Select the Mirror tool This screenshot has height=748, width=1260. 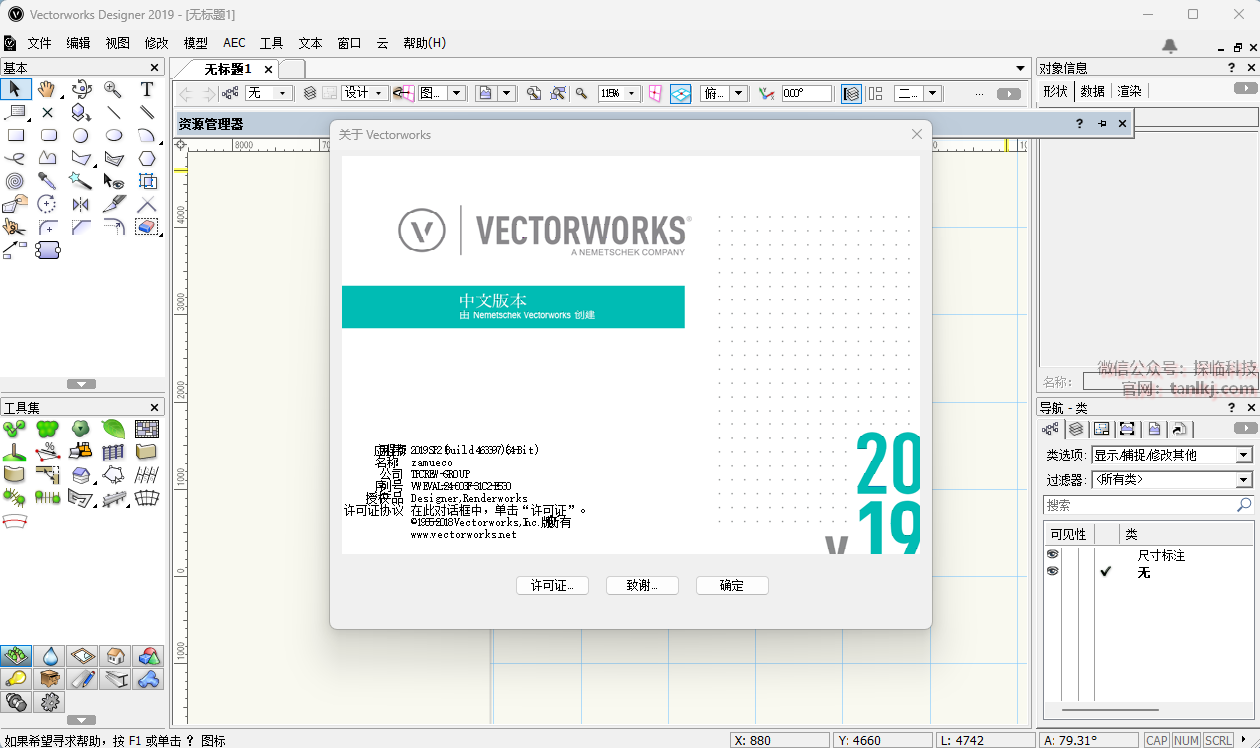(x=81, y=204)
